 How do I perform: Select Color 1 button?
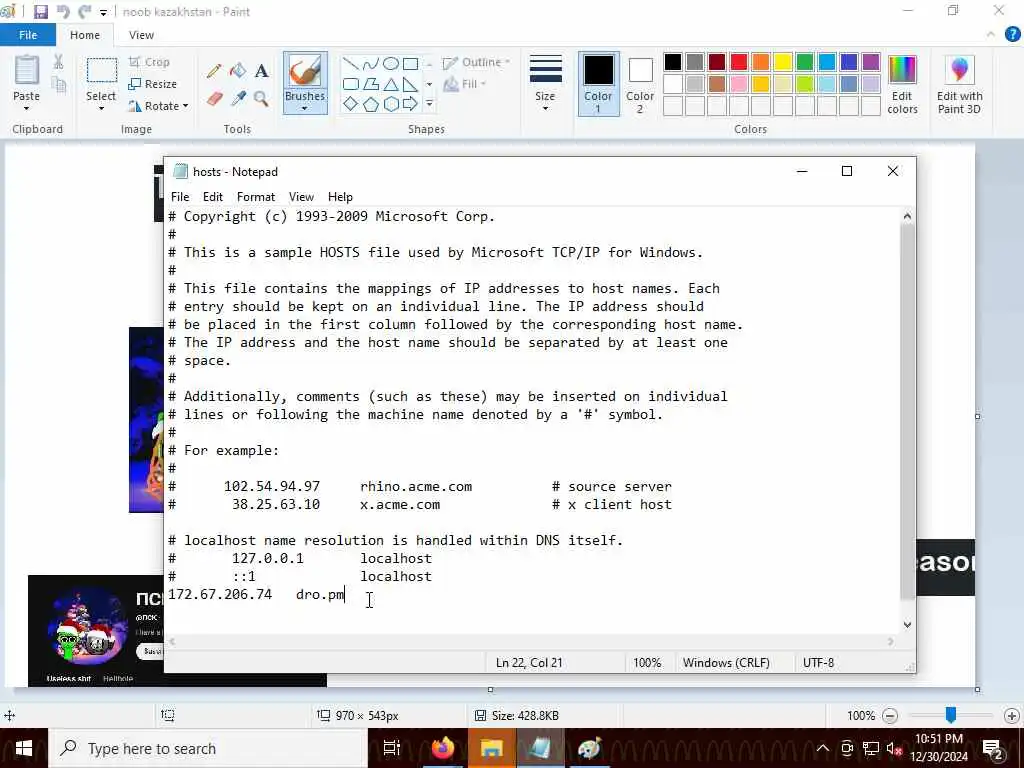[598, 84]
